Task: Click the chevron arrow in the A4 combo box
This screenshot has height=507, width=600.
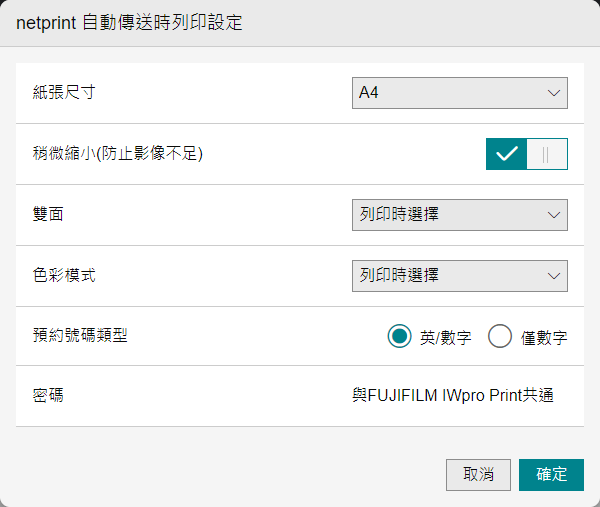Action: point(554,93)
